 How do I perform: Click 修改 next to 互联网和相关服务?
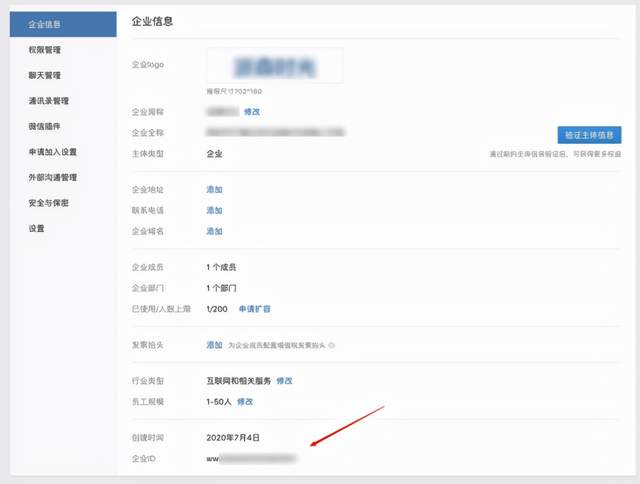click(284, 381)
